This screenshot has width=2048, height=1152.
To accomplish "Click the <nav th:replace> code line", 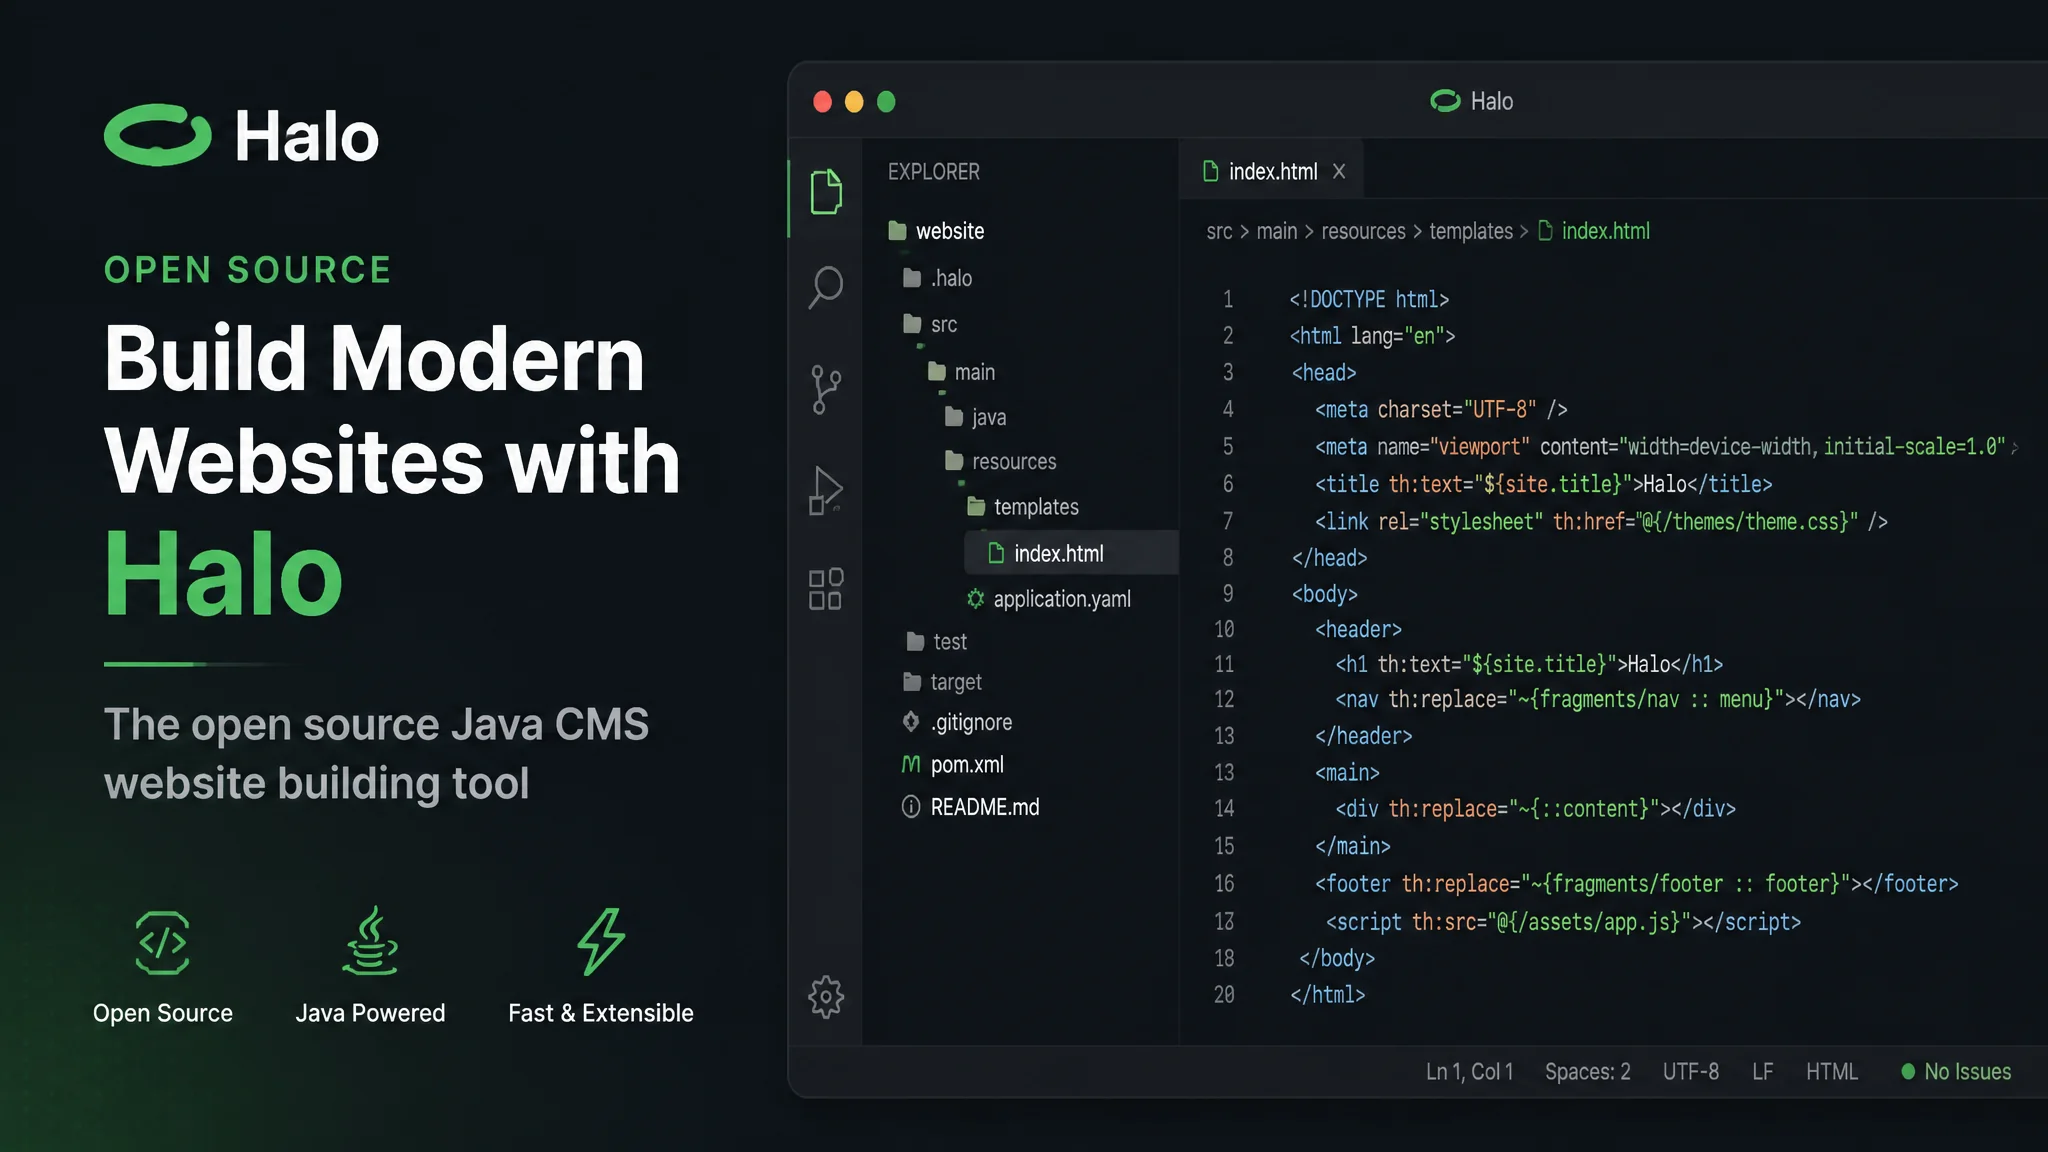I will pyautogui.click(x=1598, y=699).
